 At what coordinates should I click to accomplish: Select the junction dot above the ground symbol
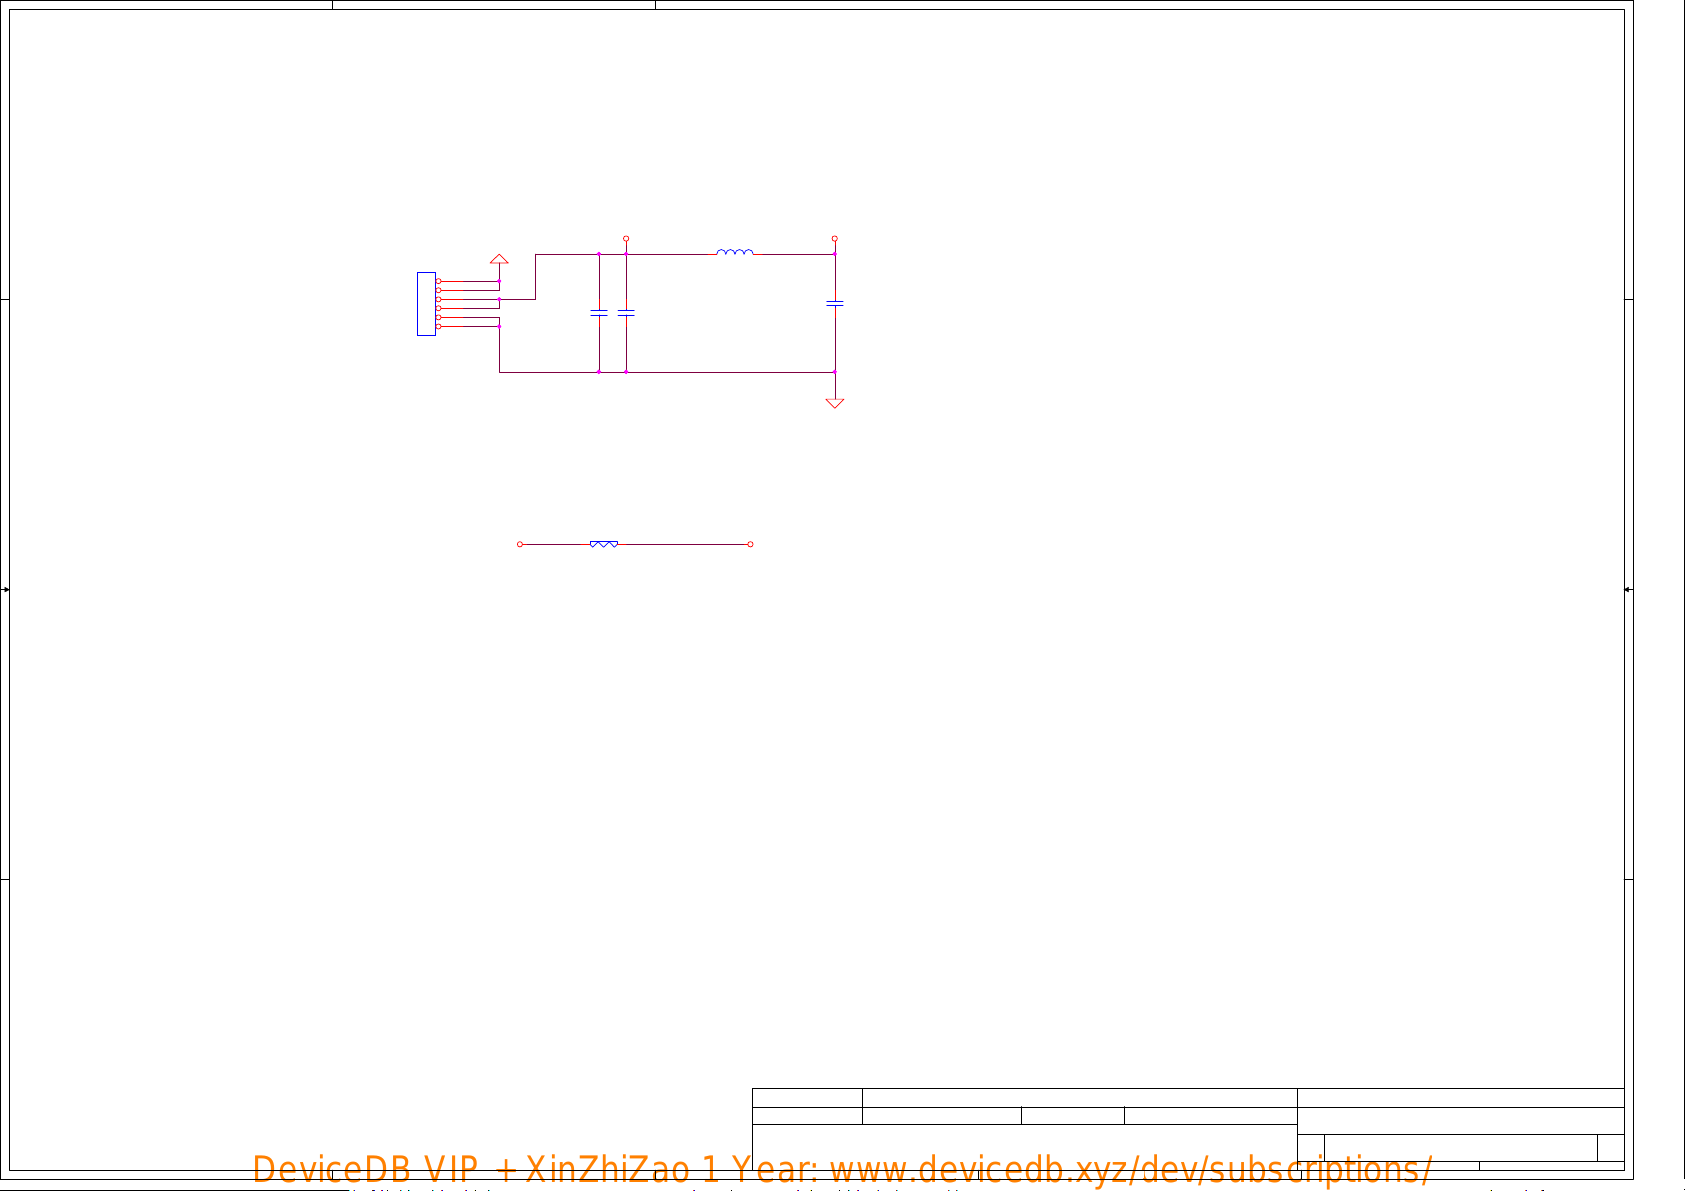pos(835,372)
